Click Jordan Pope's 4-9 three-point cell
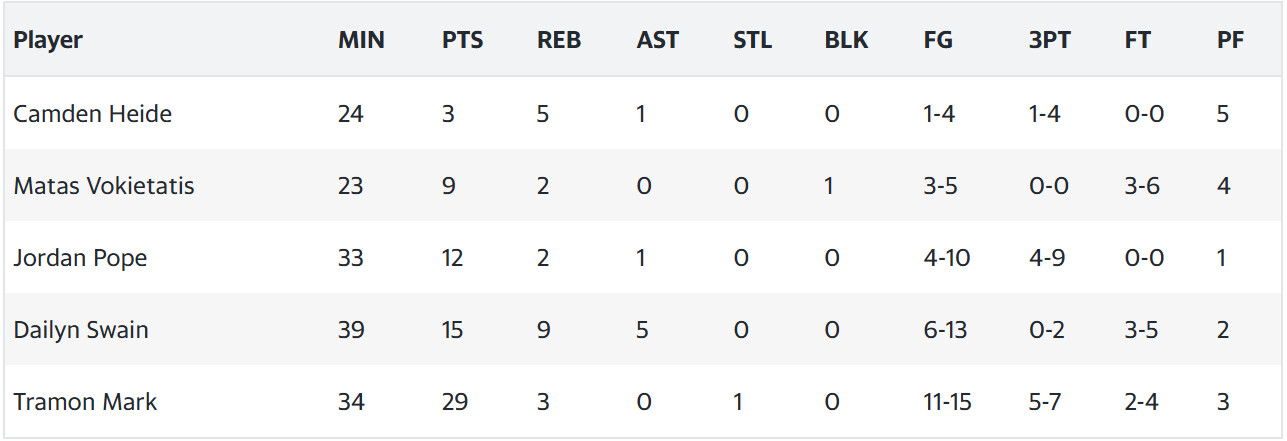The height and width of the screenshot is (441, 1287). 1046,258
